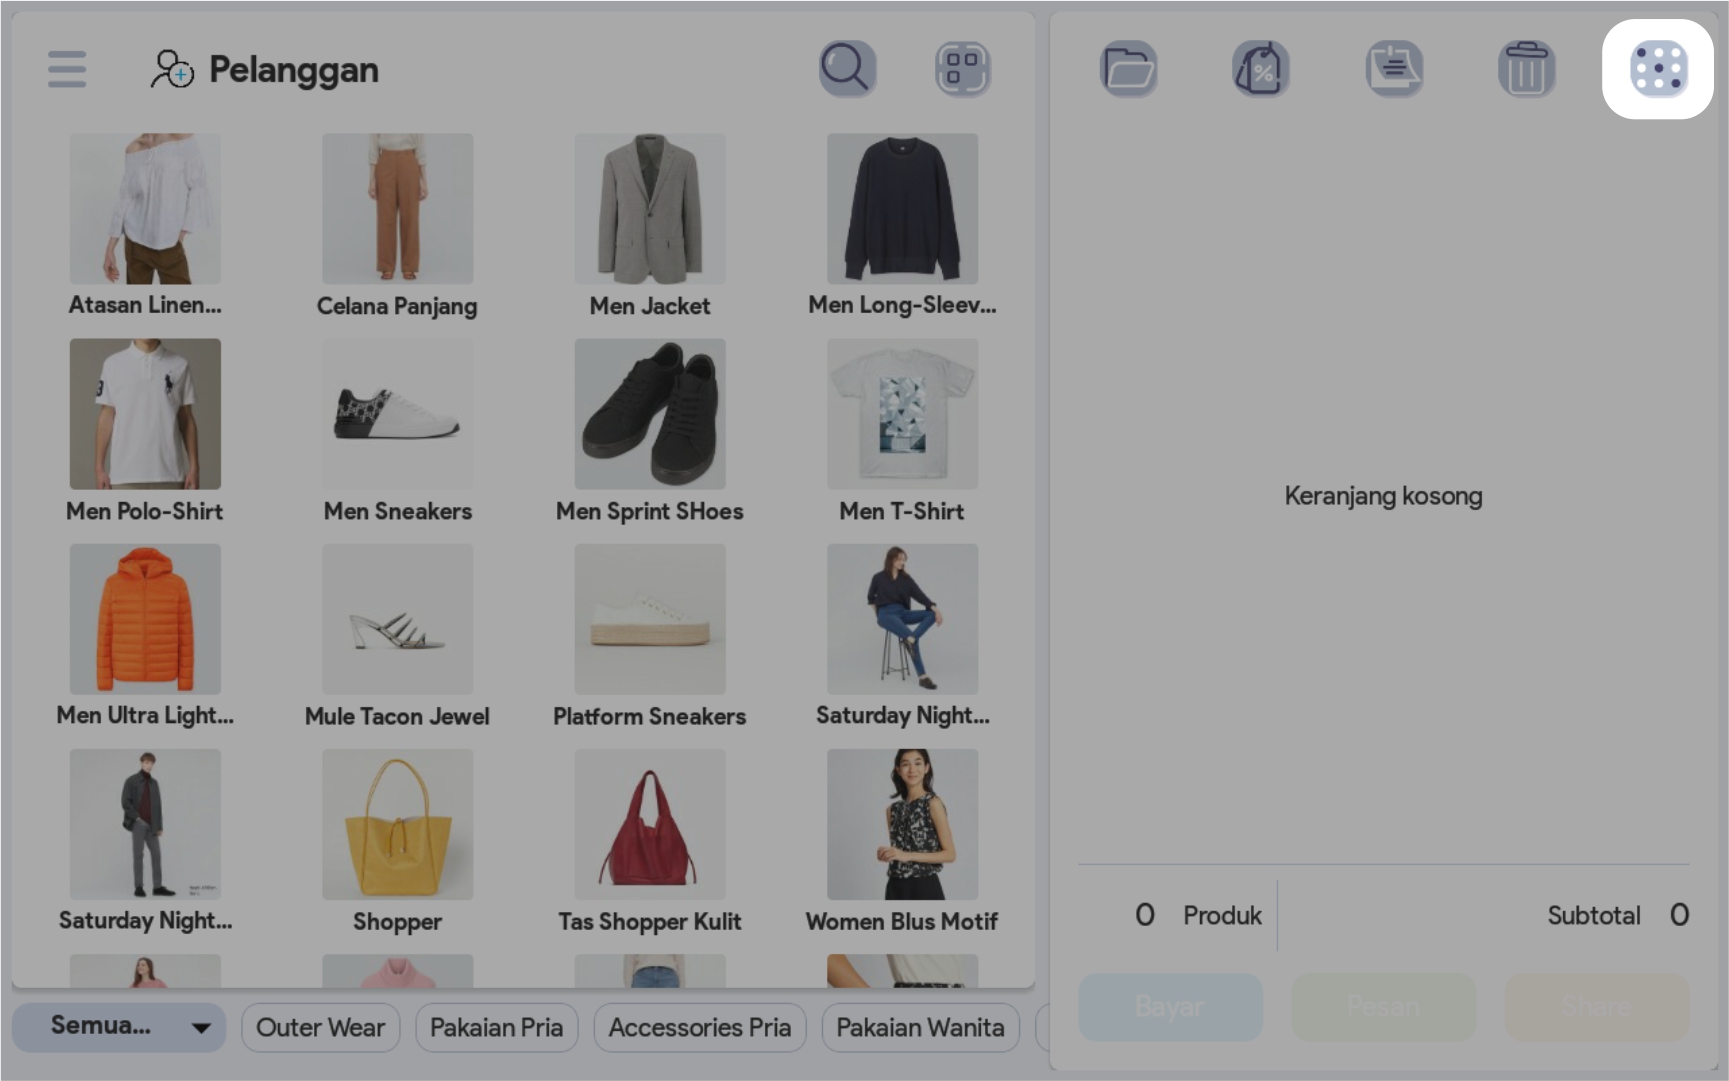Open the order notes receipt icon
Image resolution: width=1729 pixels, height=1081 pixels.
(x=1394, y=69)
